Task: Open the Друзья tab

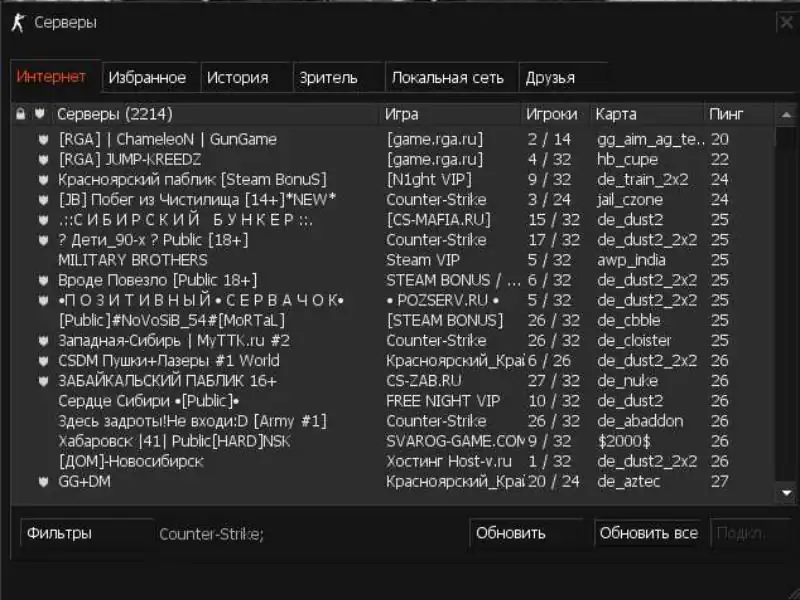Action: tap(563, 78)
